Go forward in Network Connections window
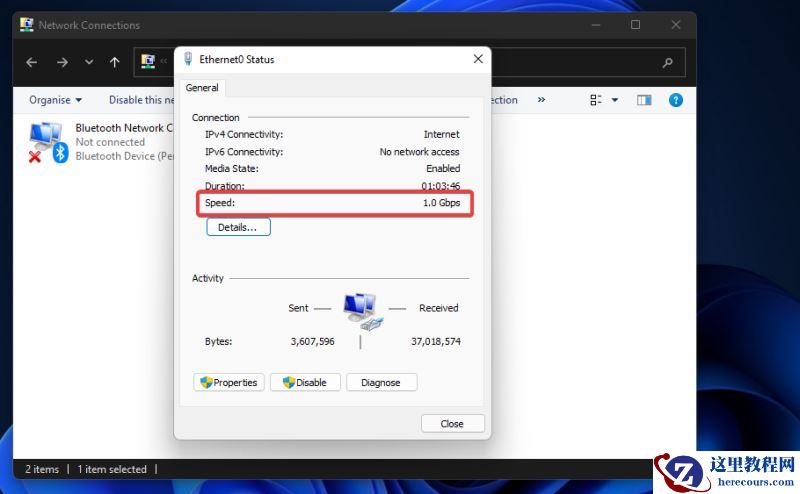This screenshot has height=494, width=800. click(62, 62)
